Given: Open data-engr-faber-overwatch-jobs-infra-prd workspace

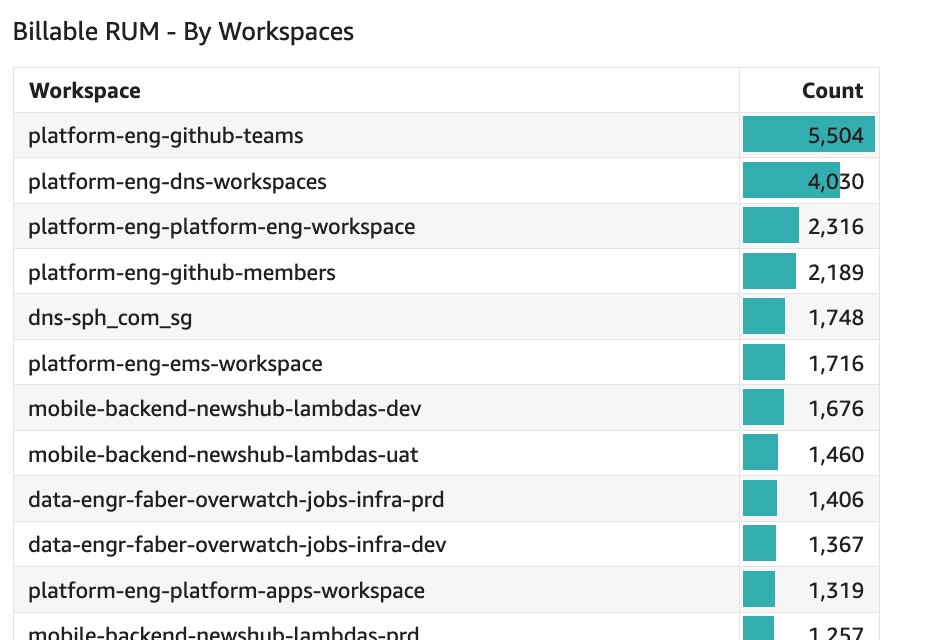Looking at the screenshot, I should coord(236,500).
